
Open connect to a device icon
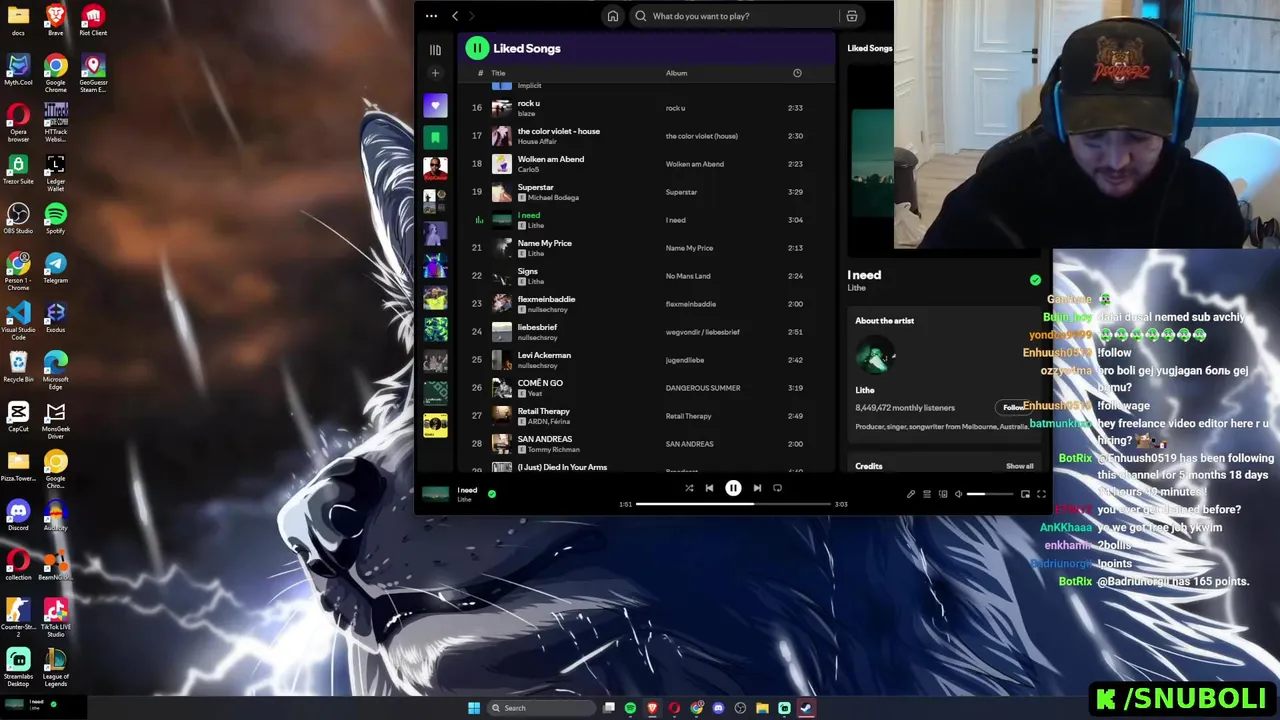pos(942,494)
